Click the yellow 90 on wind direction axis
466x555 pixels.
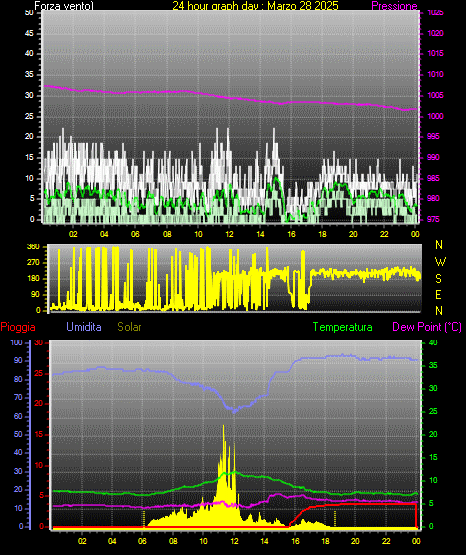pos(35,294)
